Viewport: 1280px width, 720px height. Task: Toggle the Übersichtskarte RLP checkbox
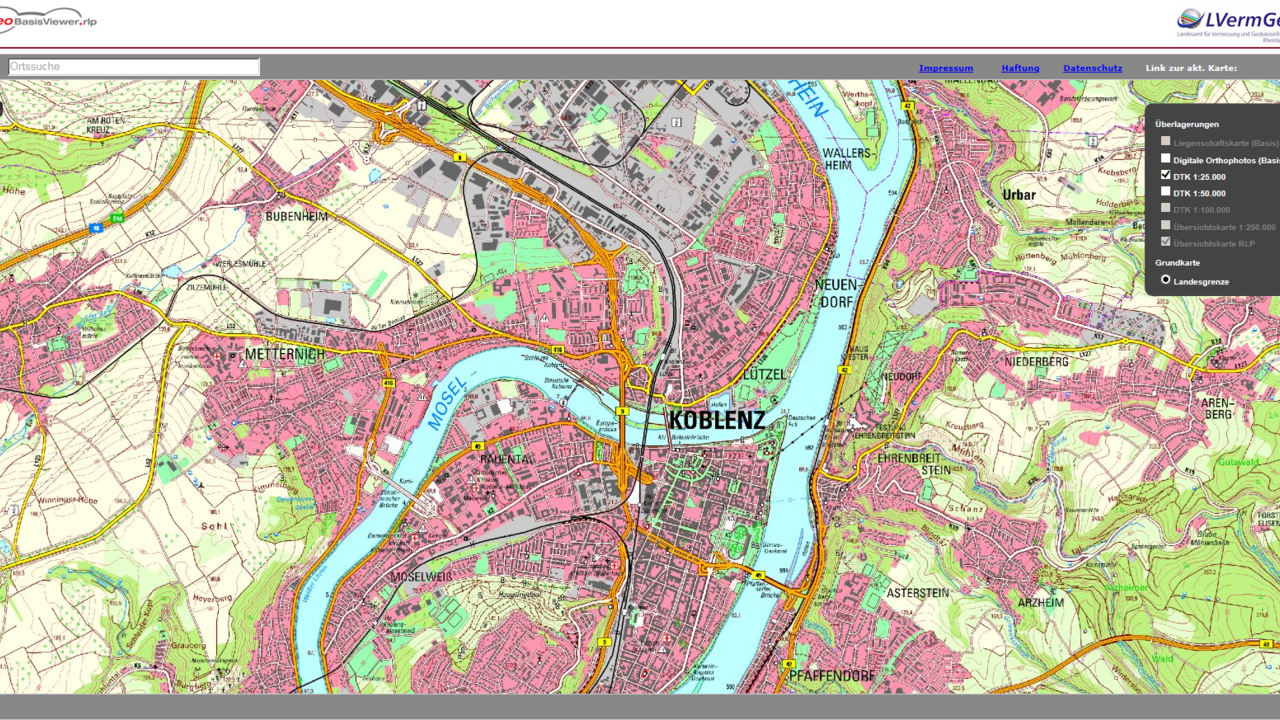point(1165,241)
